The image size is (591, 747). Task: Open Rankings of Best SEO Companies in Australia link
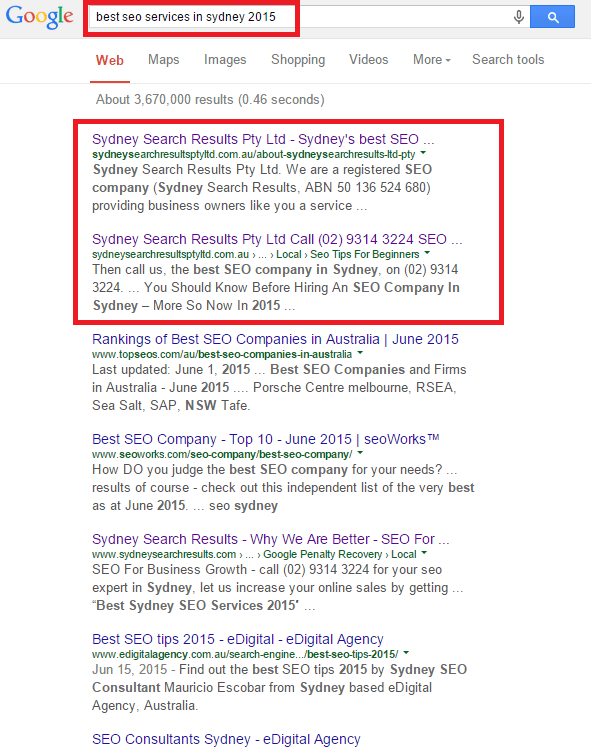point(275,339)
